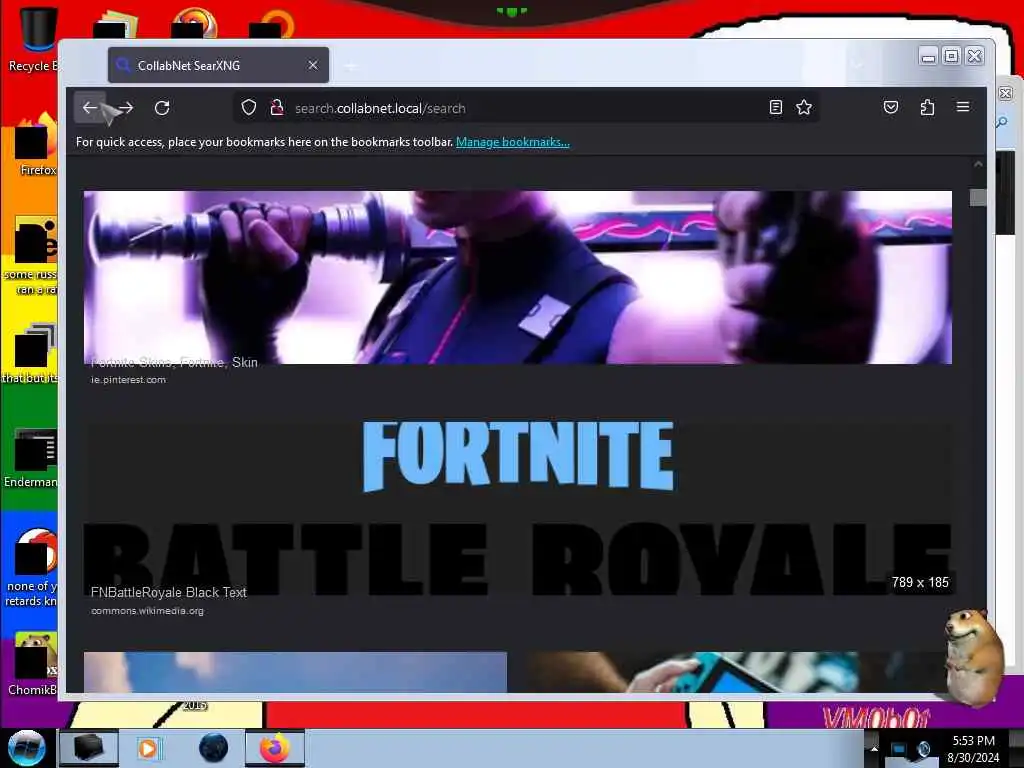This screenshot has width=1024, height=768.
Task: Click the 789 x 185 image size label
Action: pyautogui.click(x=920, y=582)
